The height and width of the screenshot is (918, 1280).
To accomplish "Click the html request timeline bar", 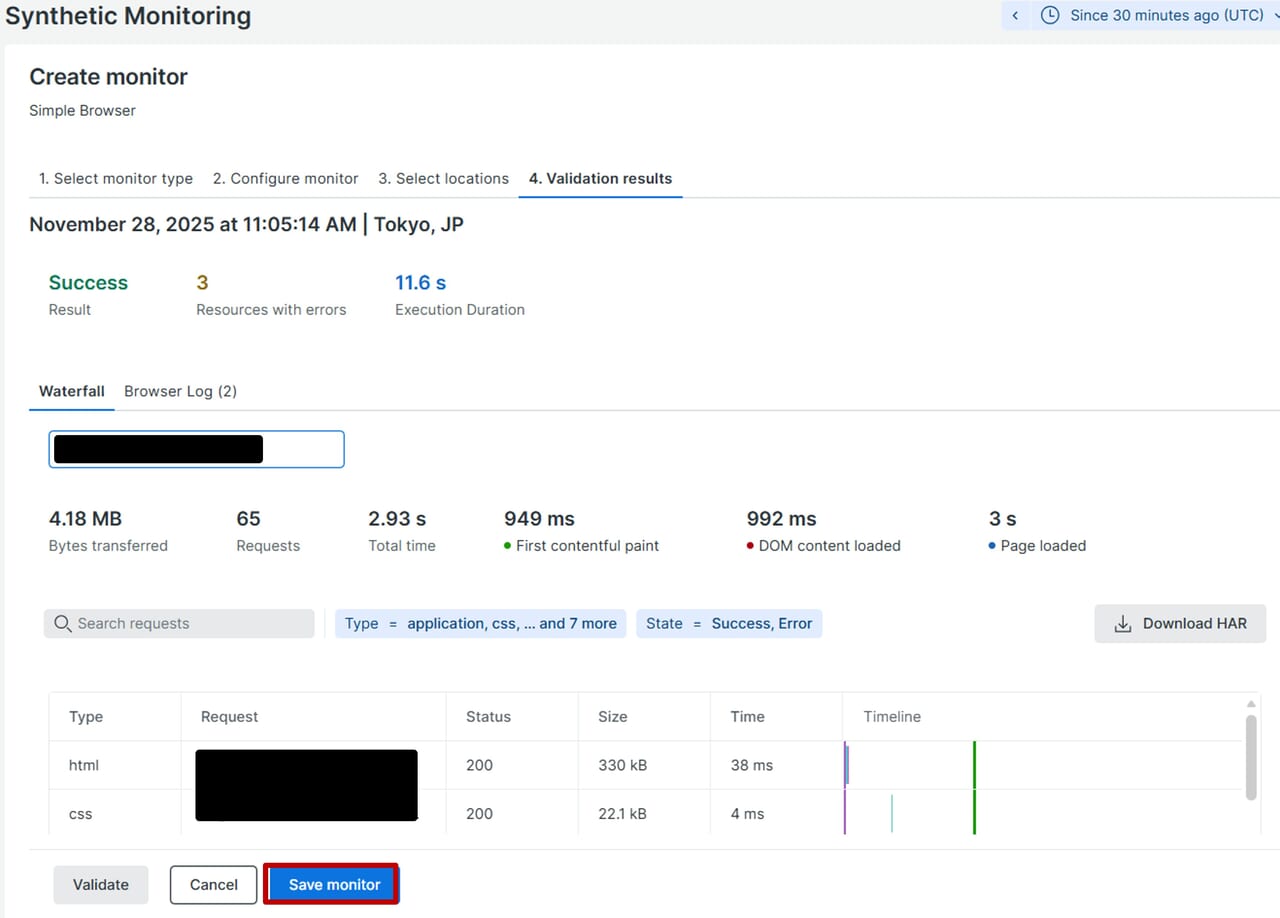I will 847,765.
